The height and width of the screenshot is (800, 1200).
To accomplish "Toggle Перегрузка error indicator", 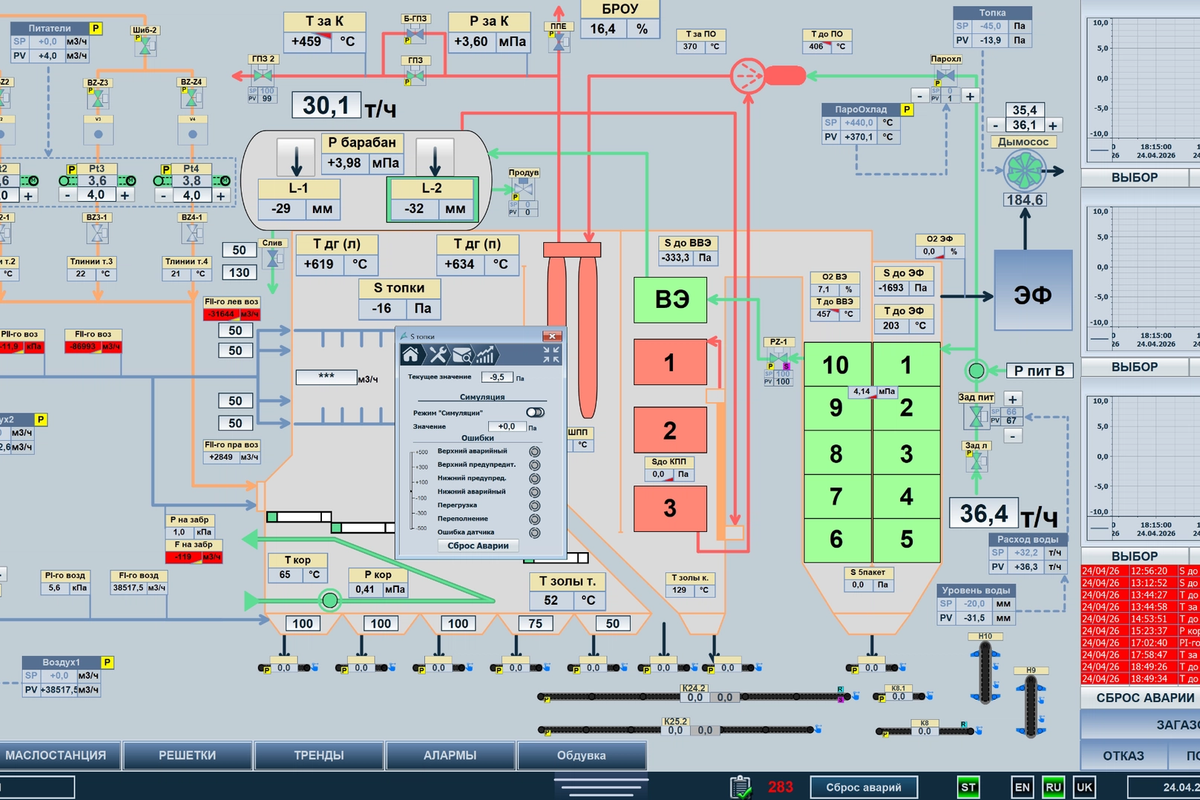I will click(535, 506).
